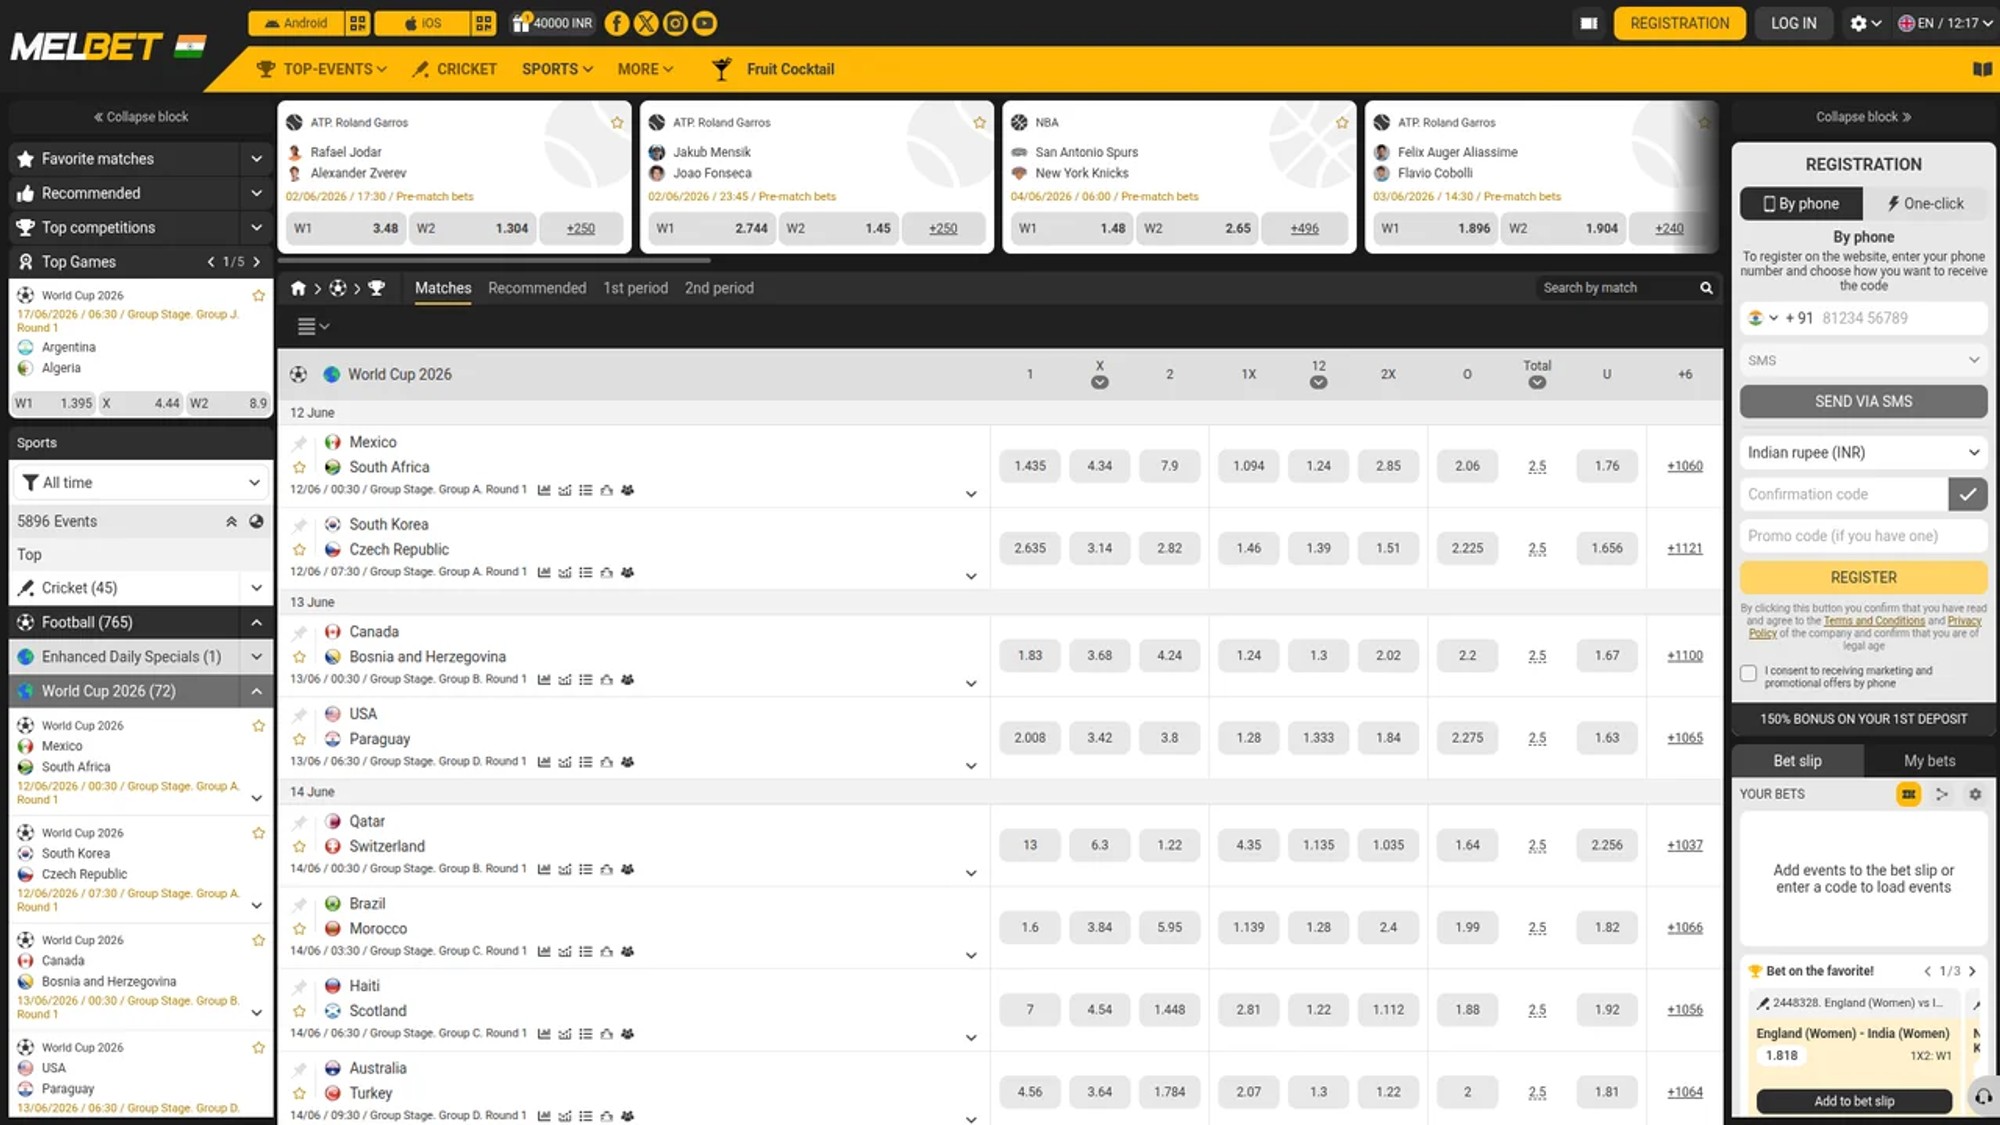Click the iOS QR code icon

pos(484,23)
